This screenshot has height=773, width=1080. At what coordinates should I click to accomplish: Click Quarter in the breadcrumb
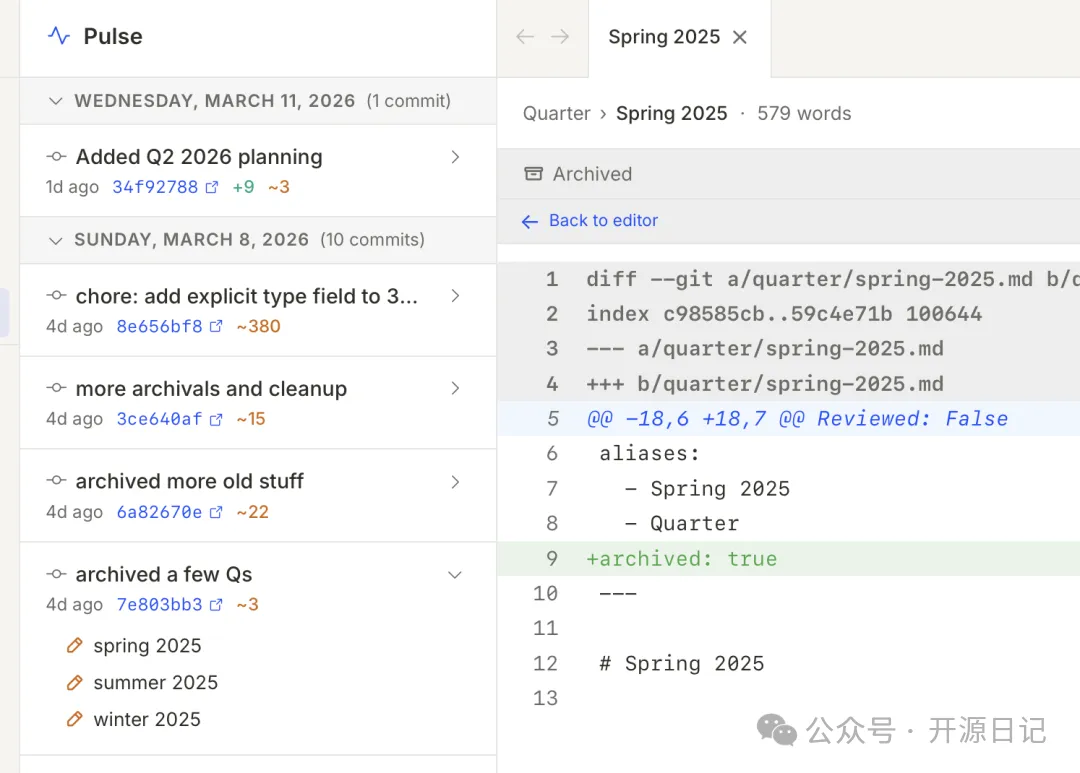pos(557,114)
